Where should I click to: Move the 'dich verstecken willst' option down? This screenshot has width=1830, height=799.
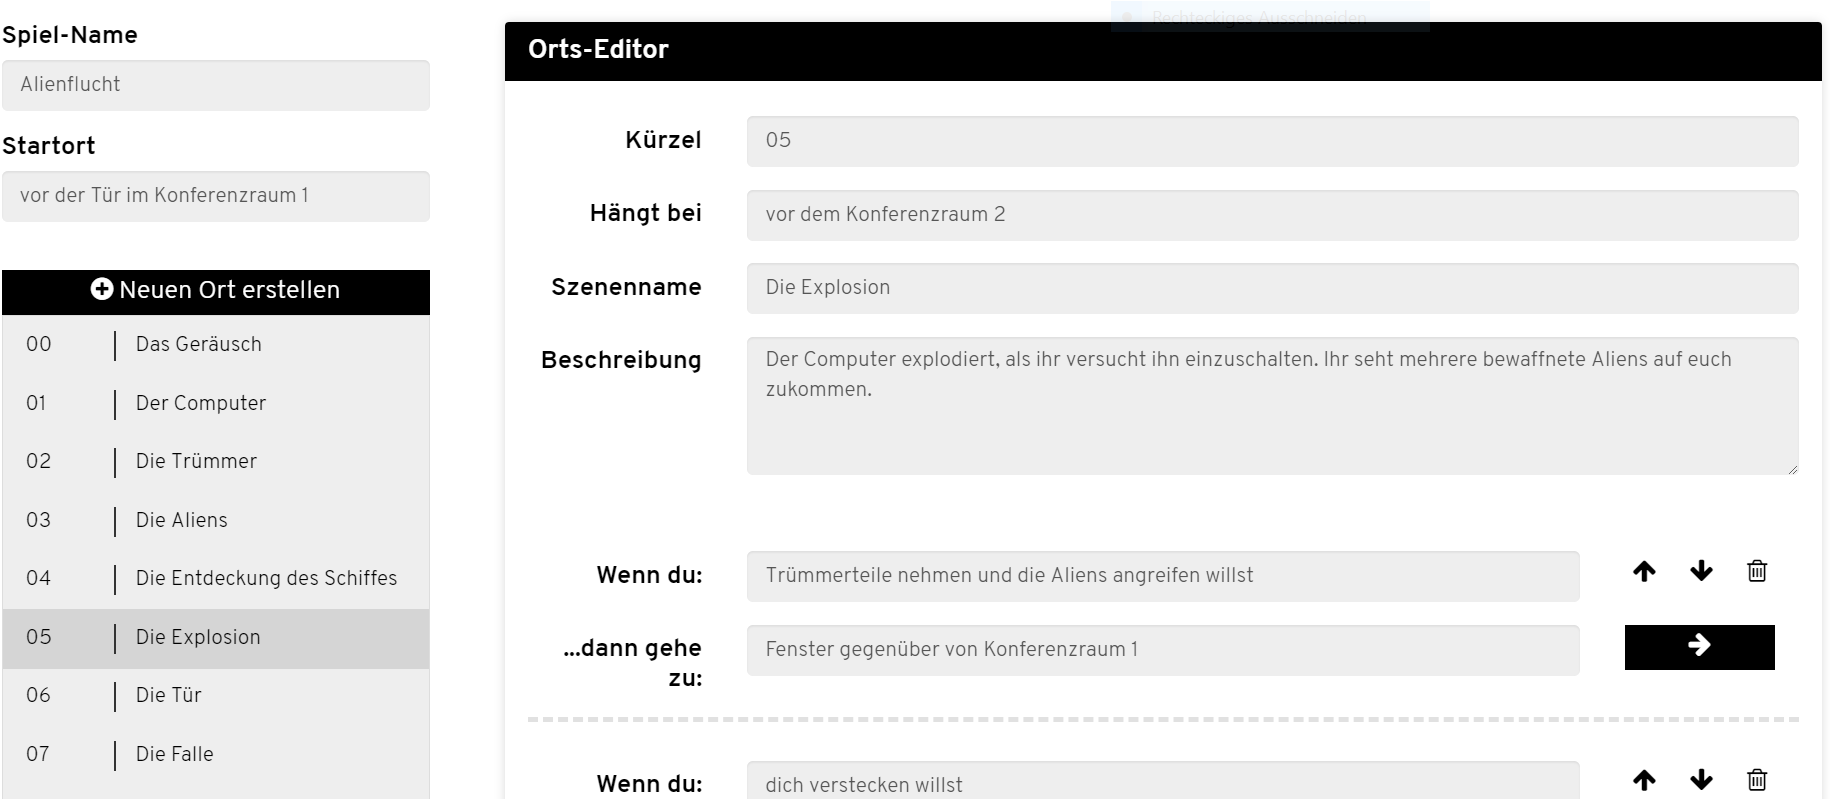click(x=1701, y=780)
